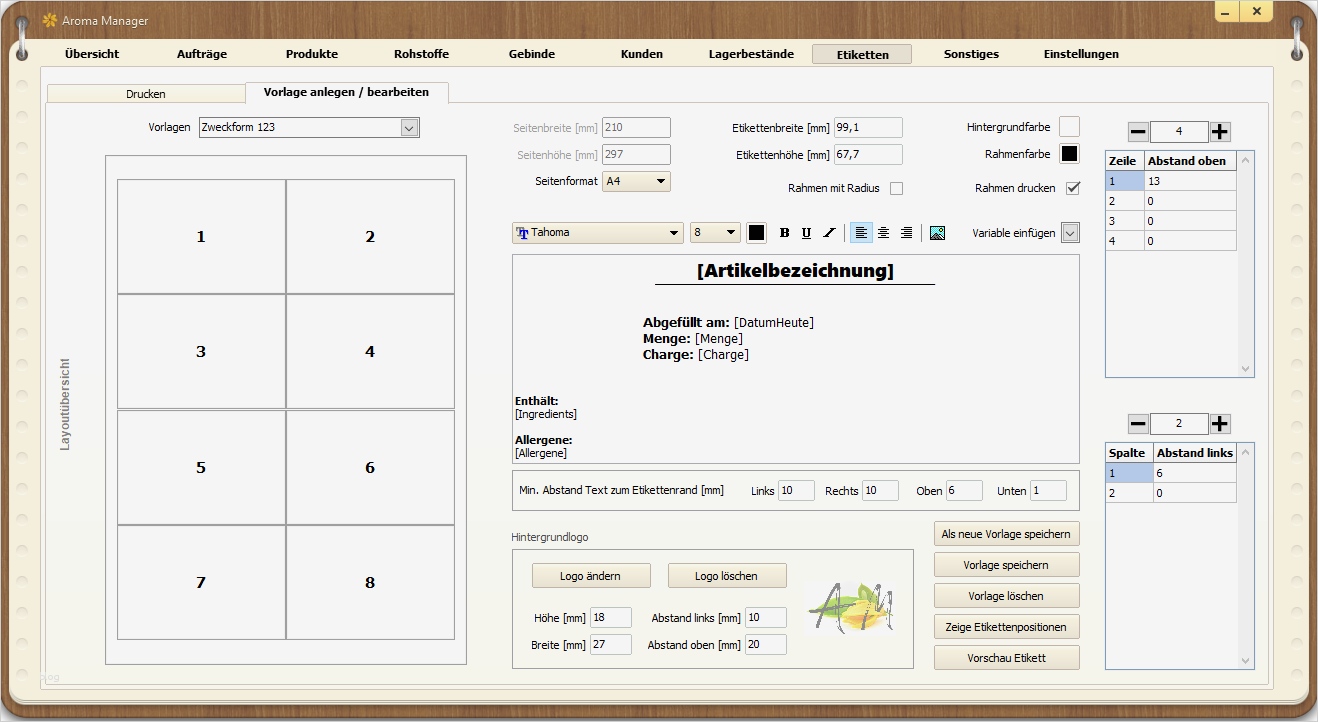1318x722 pixels.
Task: Decrease column count with minus button
Action: tap(1138, 424)
